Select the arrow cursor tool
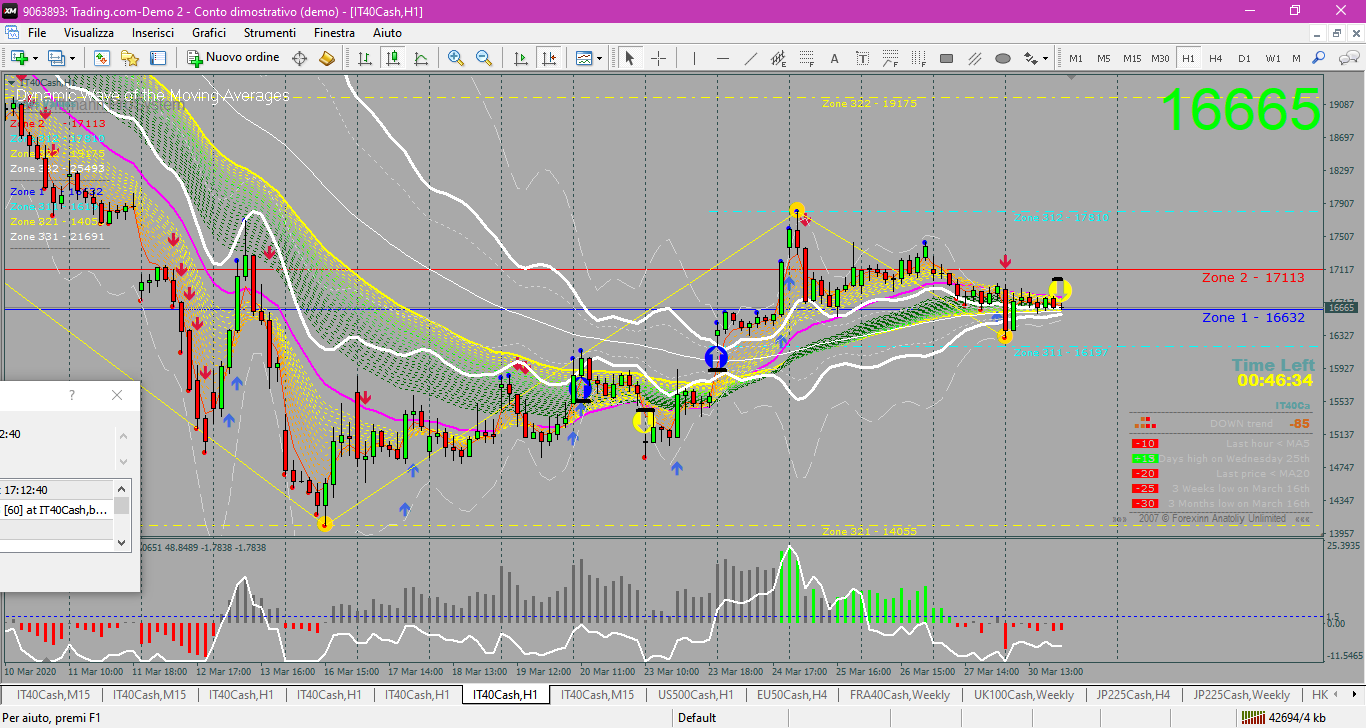The image size is (1366, 728). tap(630, 58)
